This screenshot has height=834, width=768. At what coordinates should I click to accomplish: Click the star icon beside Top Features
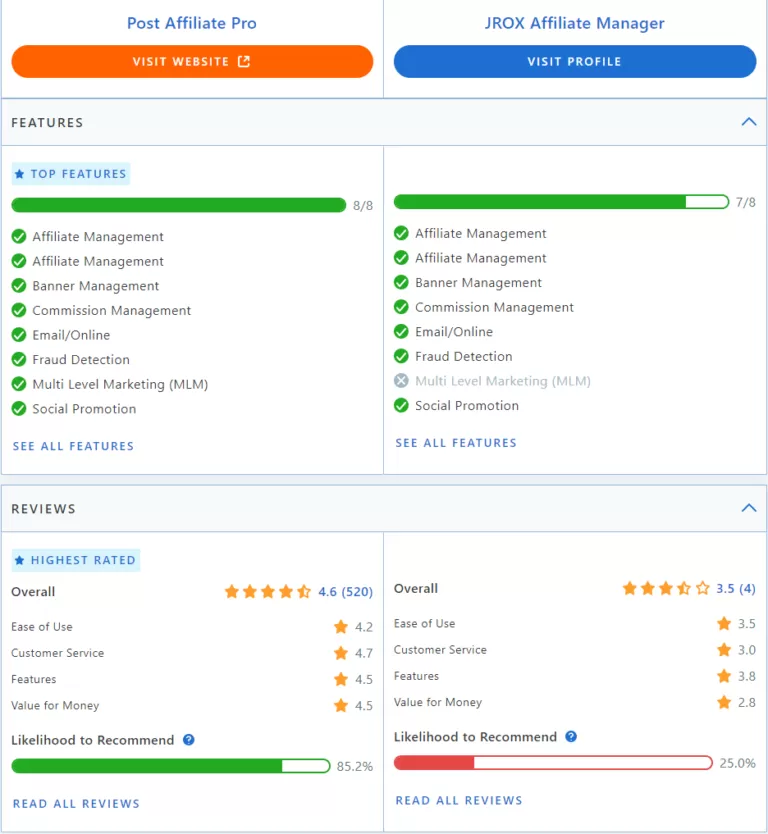click(x=19, y=174)
